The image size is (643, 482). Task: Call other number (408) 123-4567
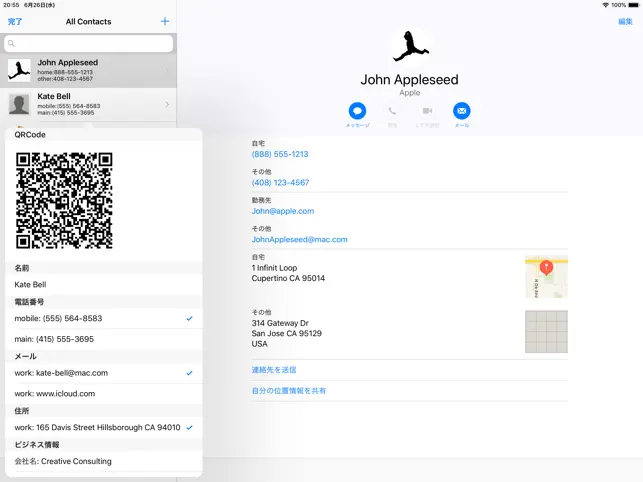(280, 183)
